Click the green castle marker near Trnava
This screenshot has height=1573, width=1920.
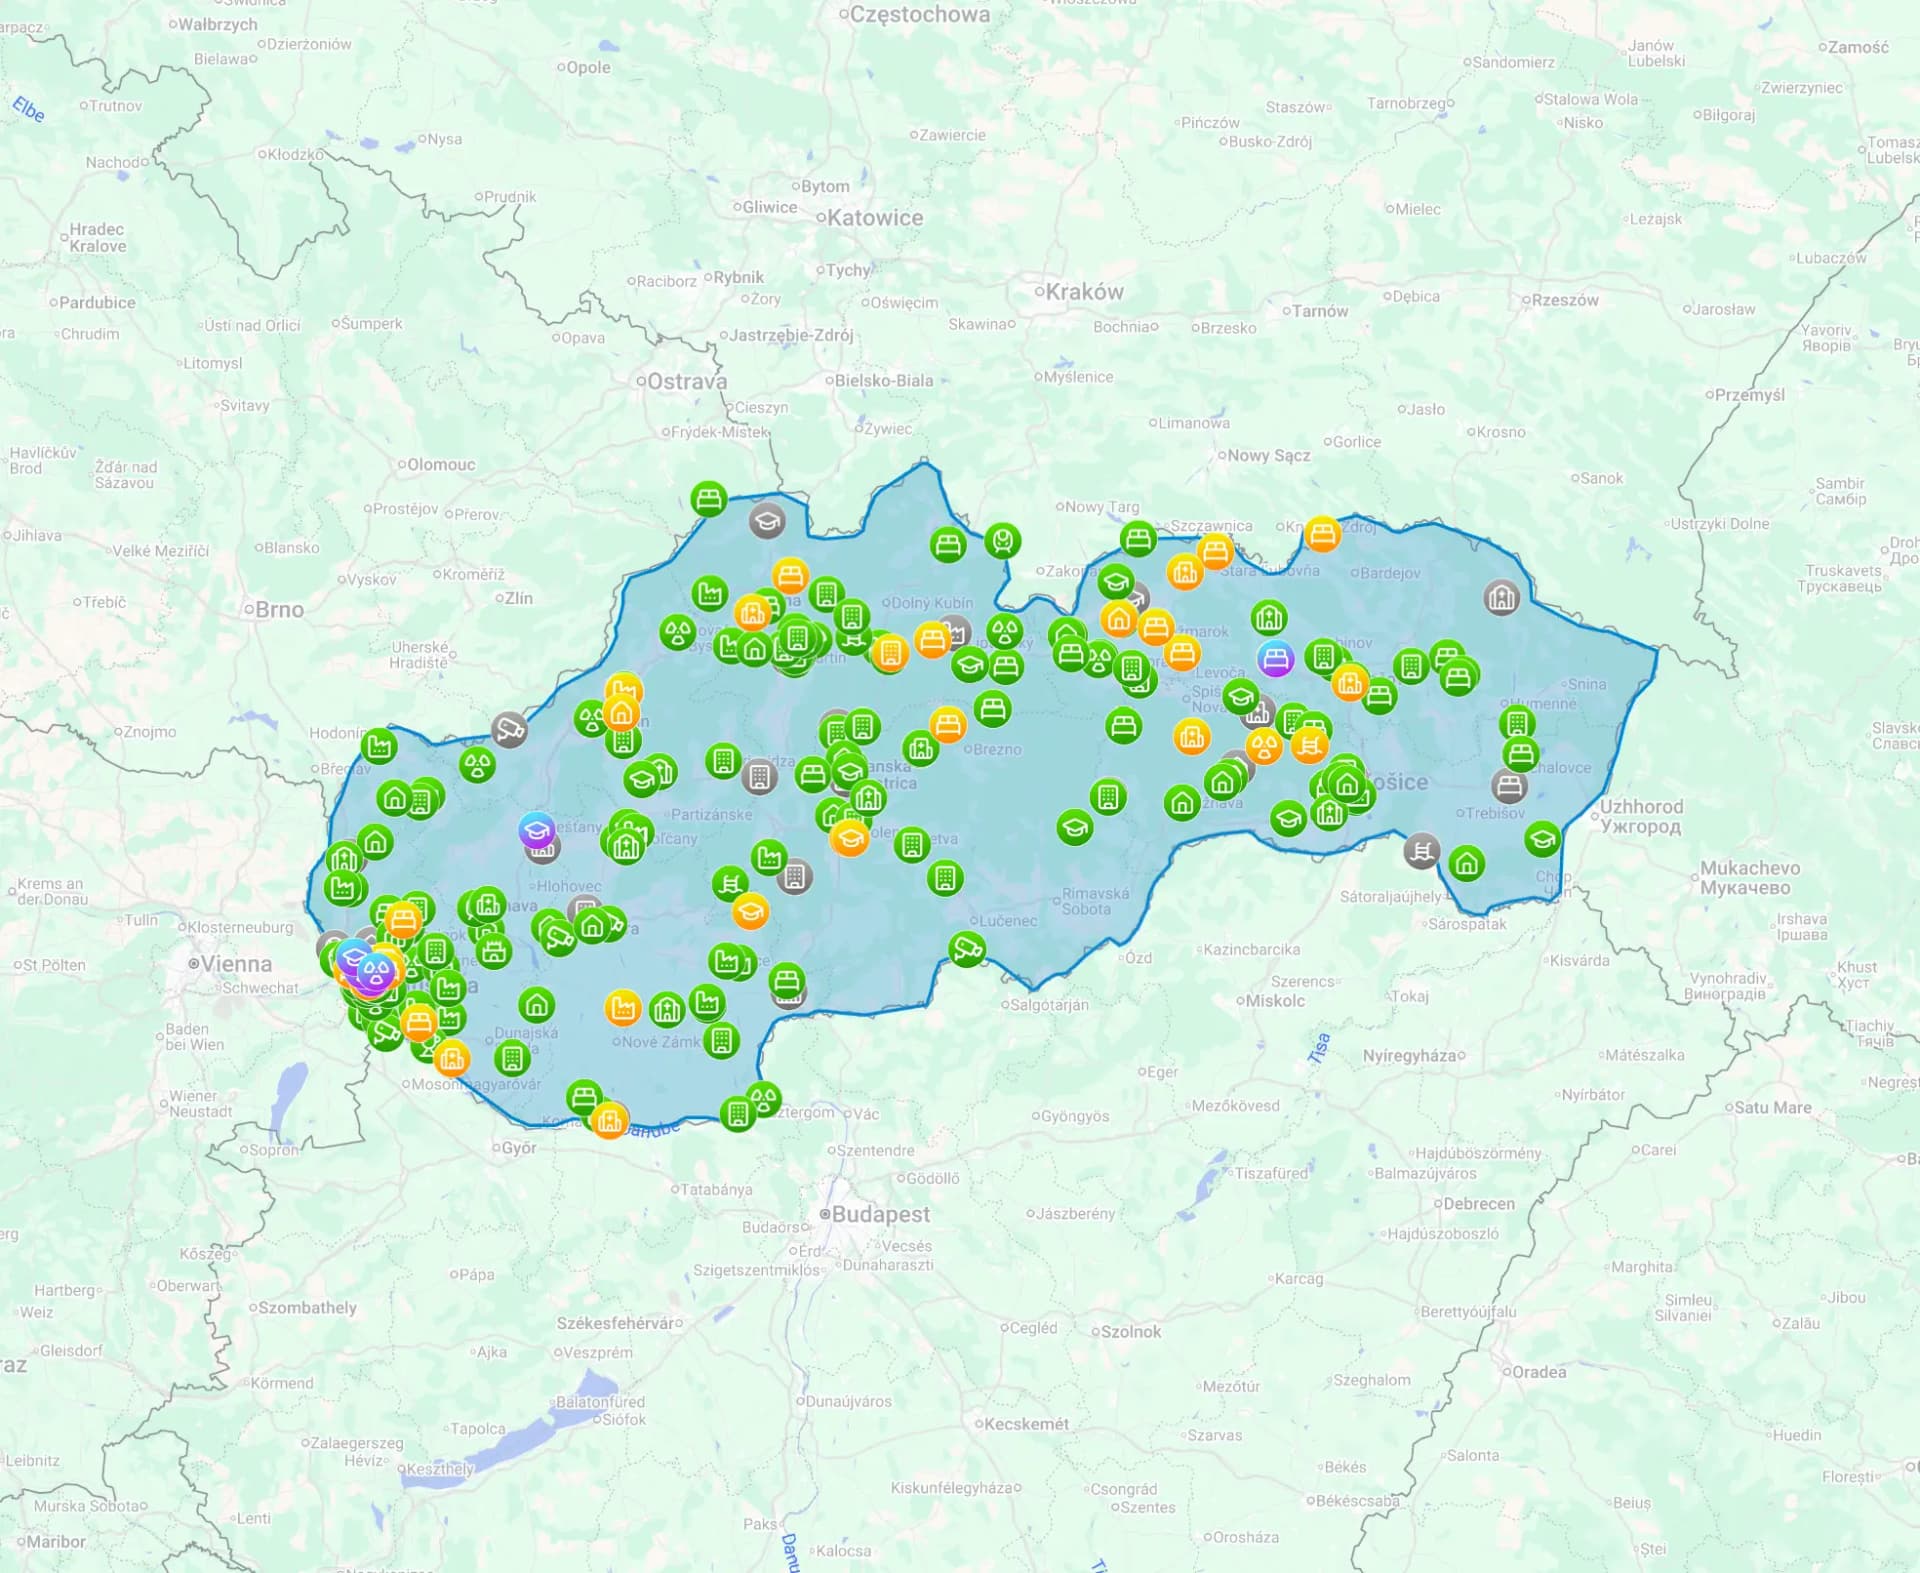click(493, 950)
